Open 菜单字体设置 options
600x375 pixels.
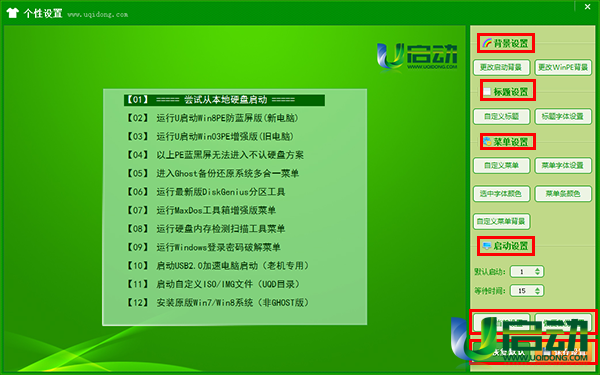pos(563,165)
